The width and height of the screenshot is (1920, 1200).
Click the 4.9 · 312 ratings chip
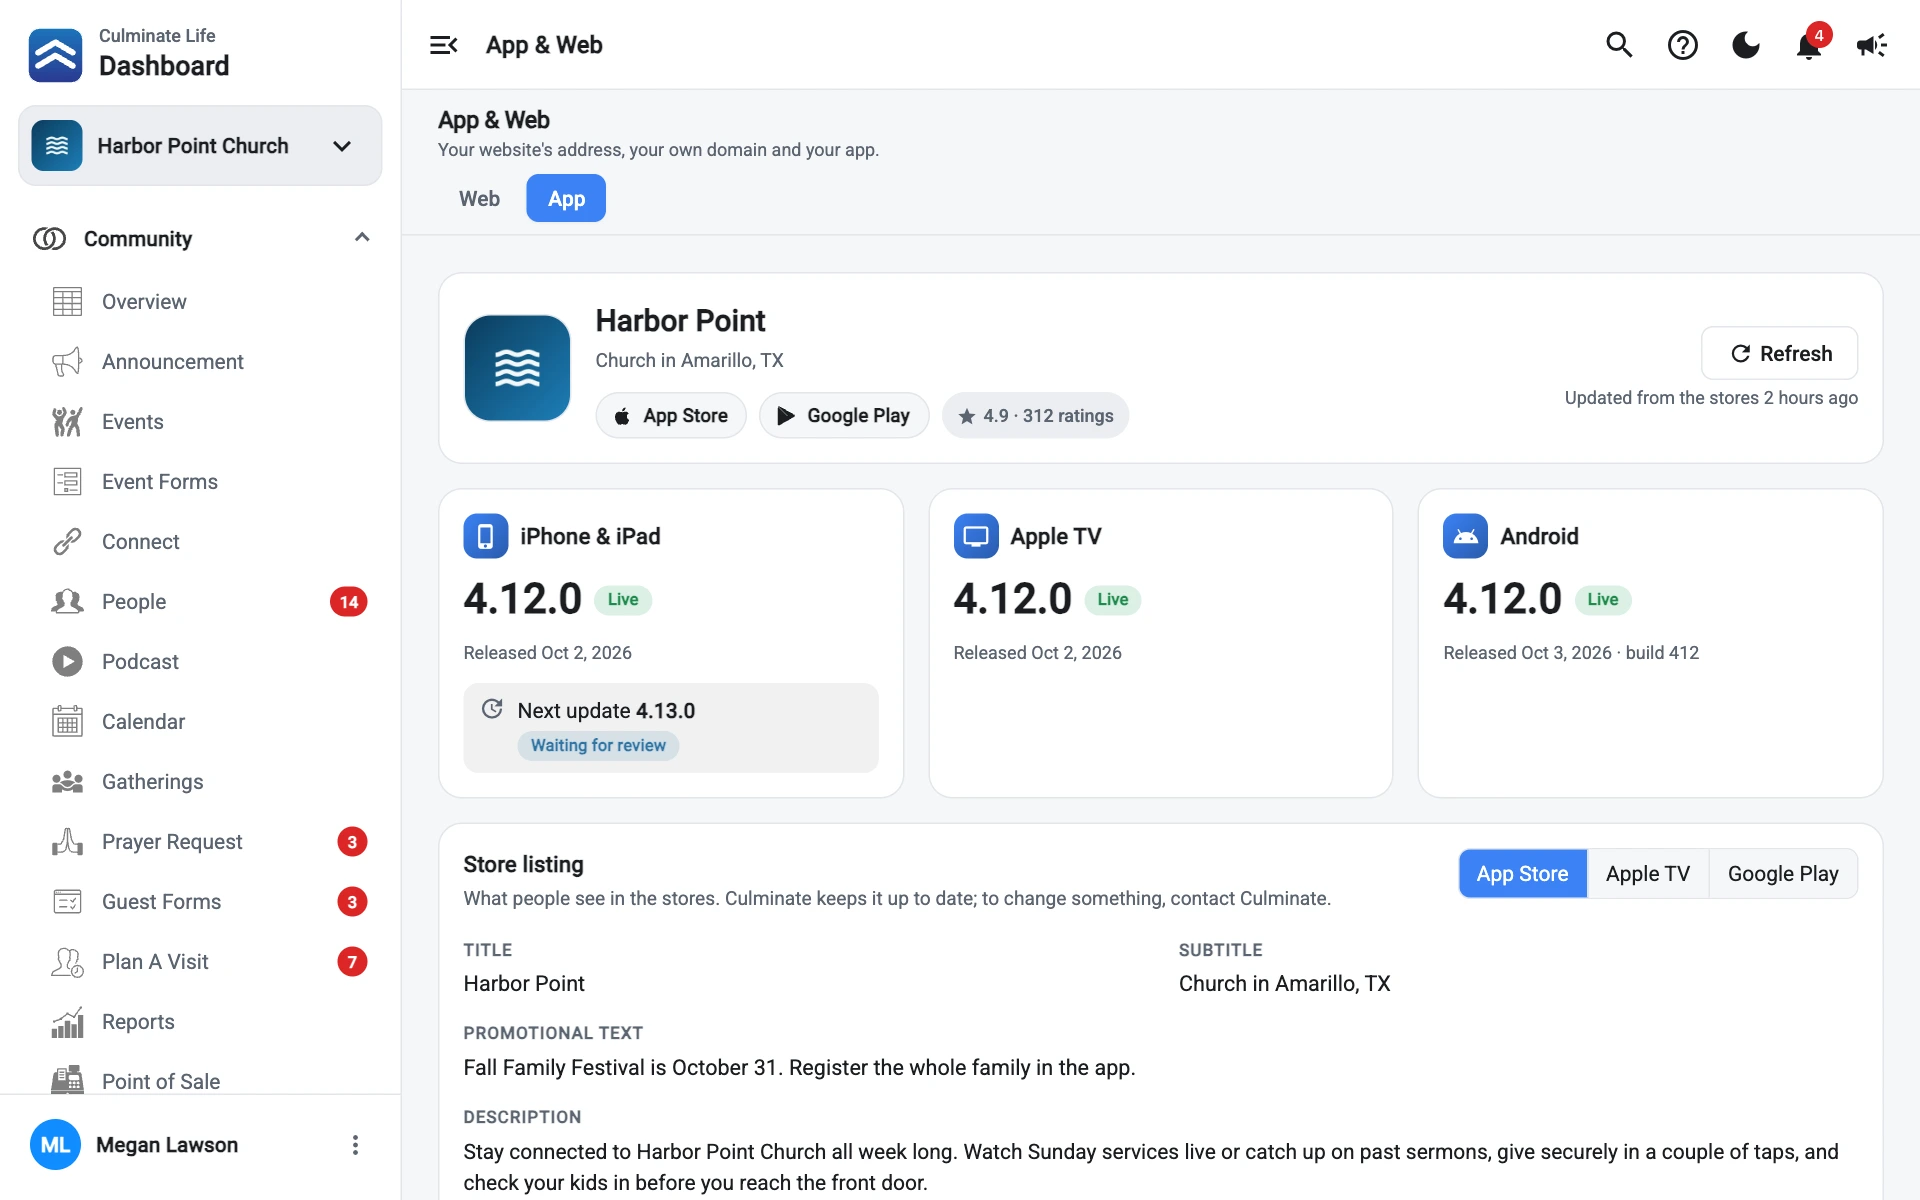(1035, 416)
